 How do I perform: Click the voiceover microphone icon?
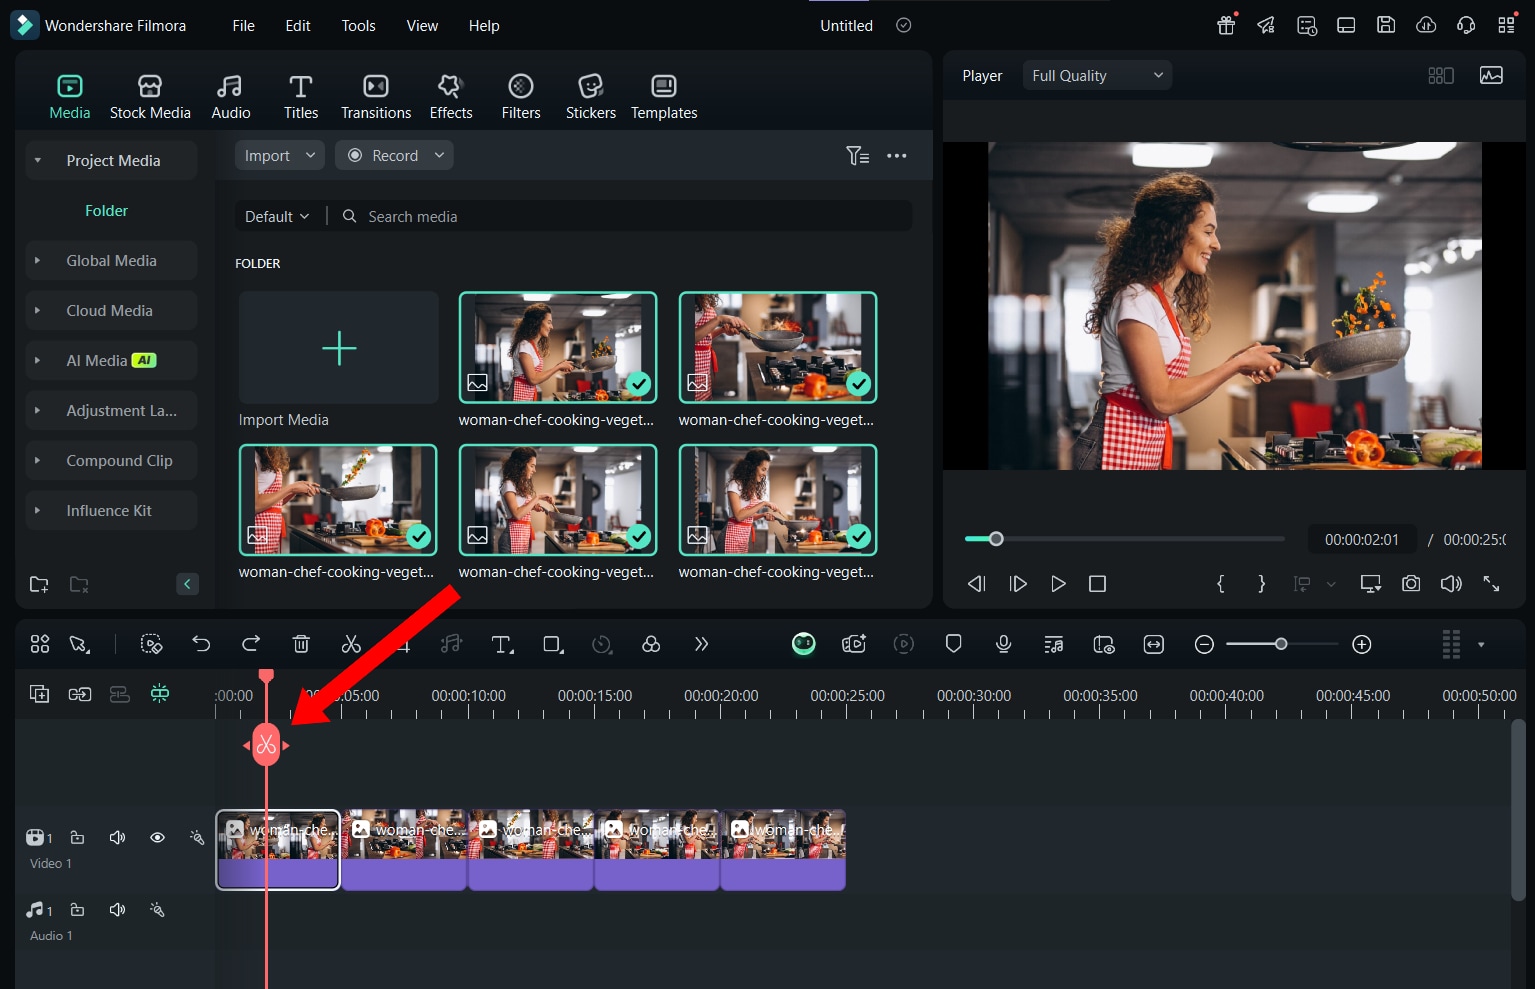point(1004,644)
